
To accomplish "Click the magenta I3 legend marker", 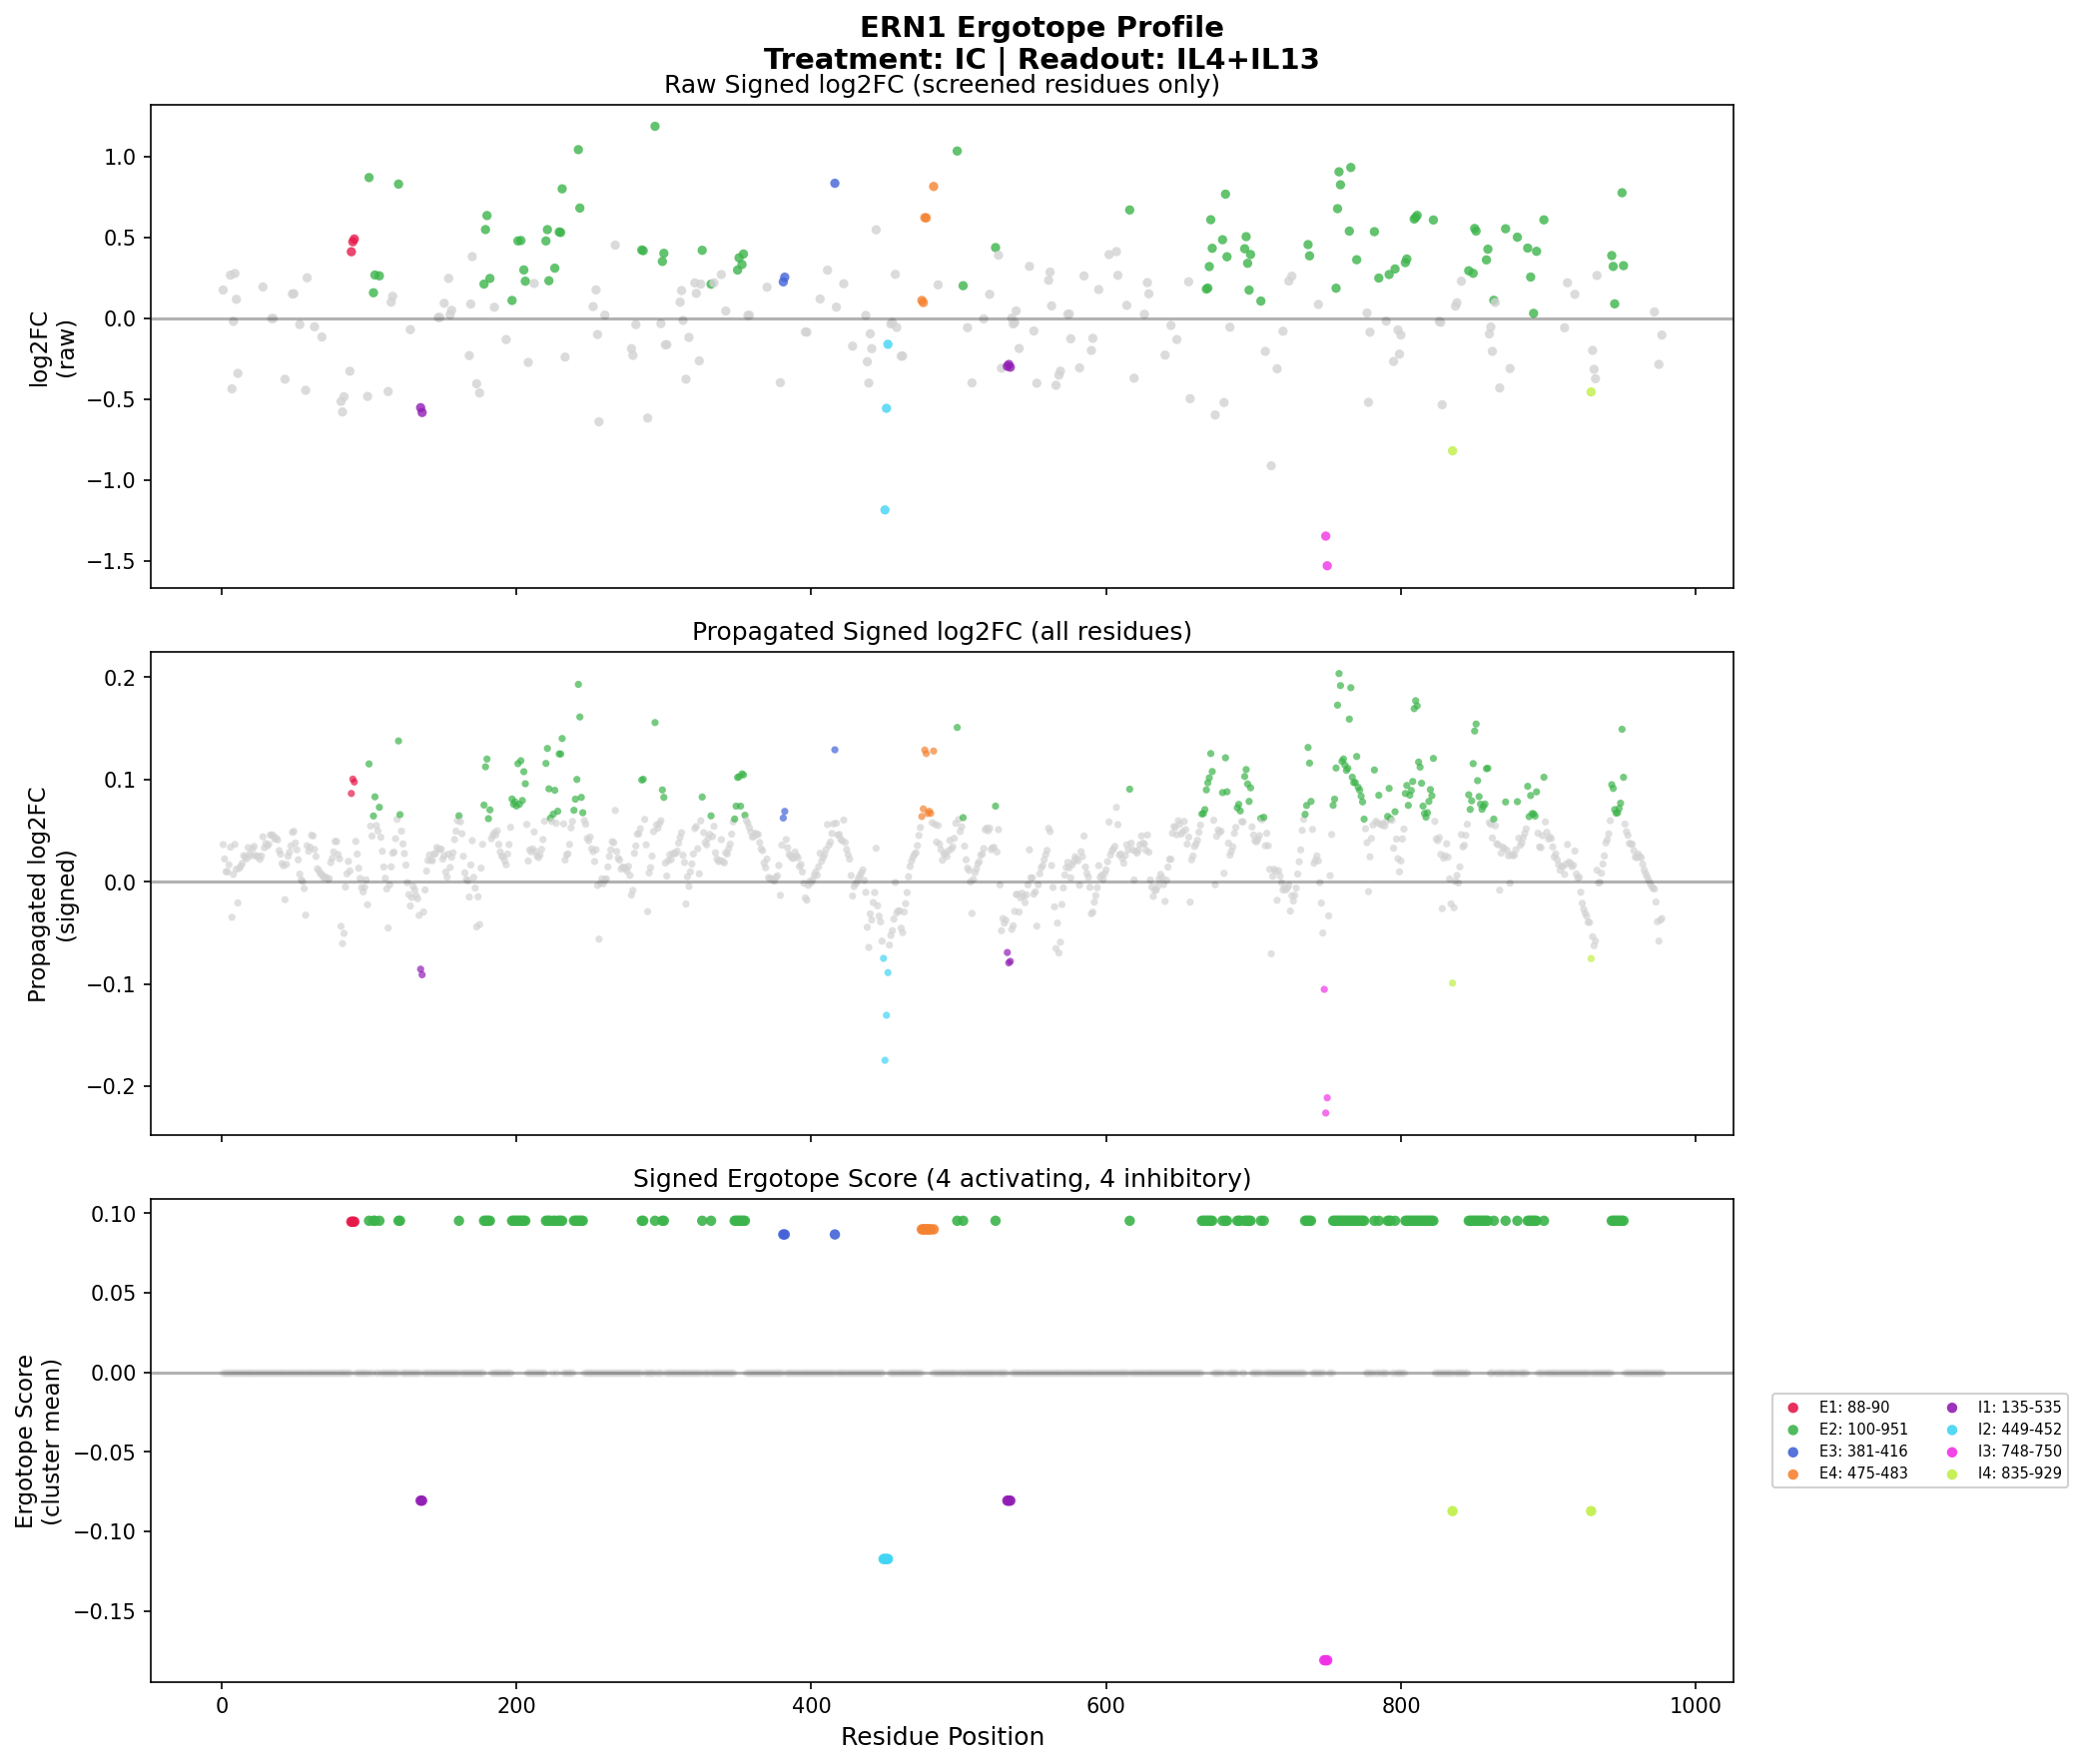I will [x=1952, y=1452].
